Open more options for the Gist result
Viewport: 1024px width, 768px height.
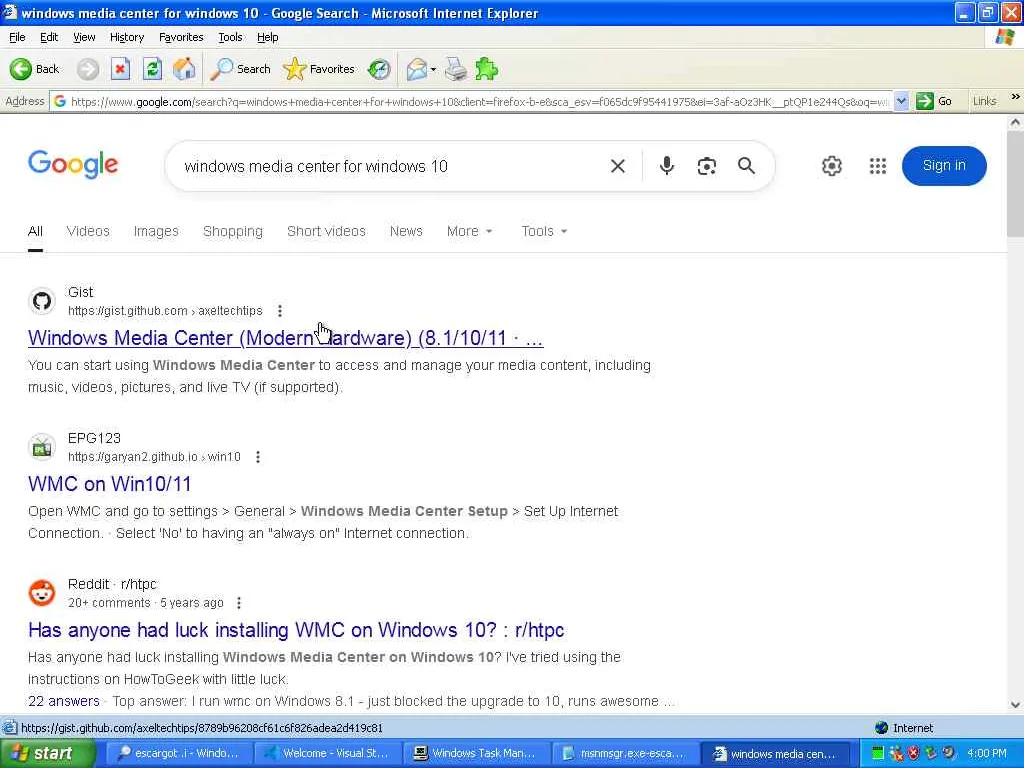[x=280, y=311]
